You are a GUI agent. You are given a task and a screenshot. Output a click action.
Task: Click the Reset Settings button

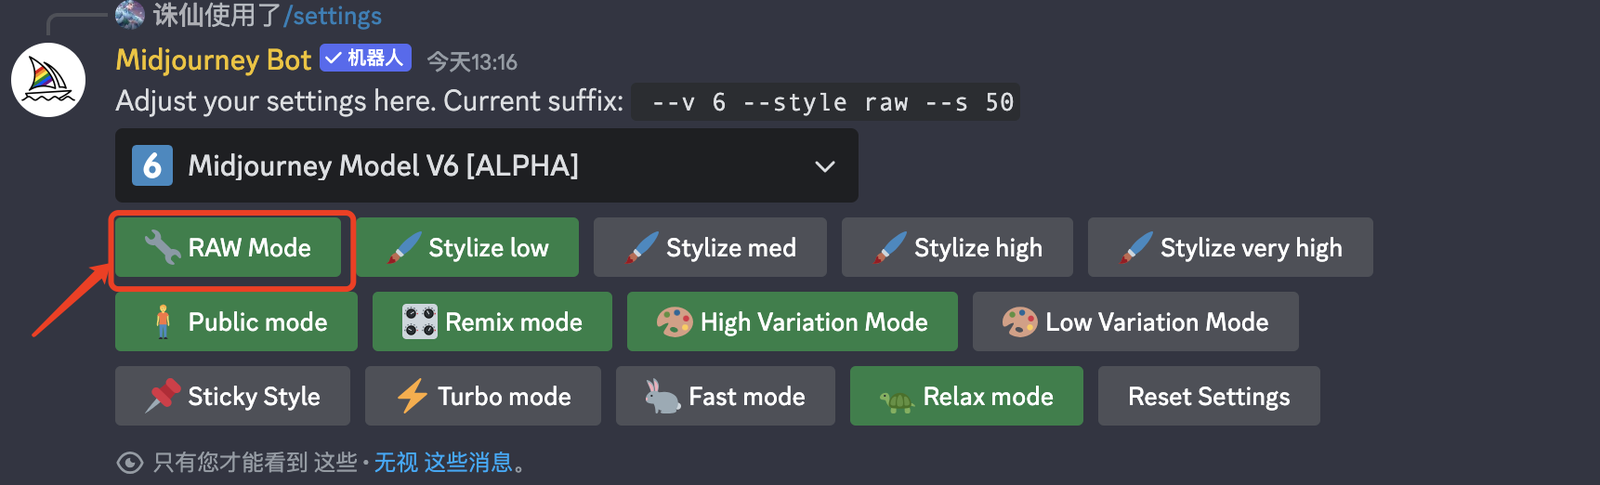pyautogui.click(x=1209, y=396)
